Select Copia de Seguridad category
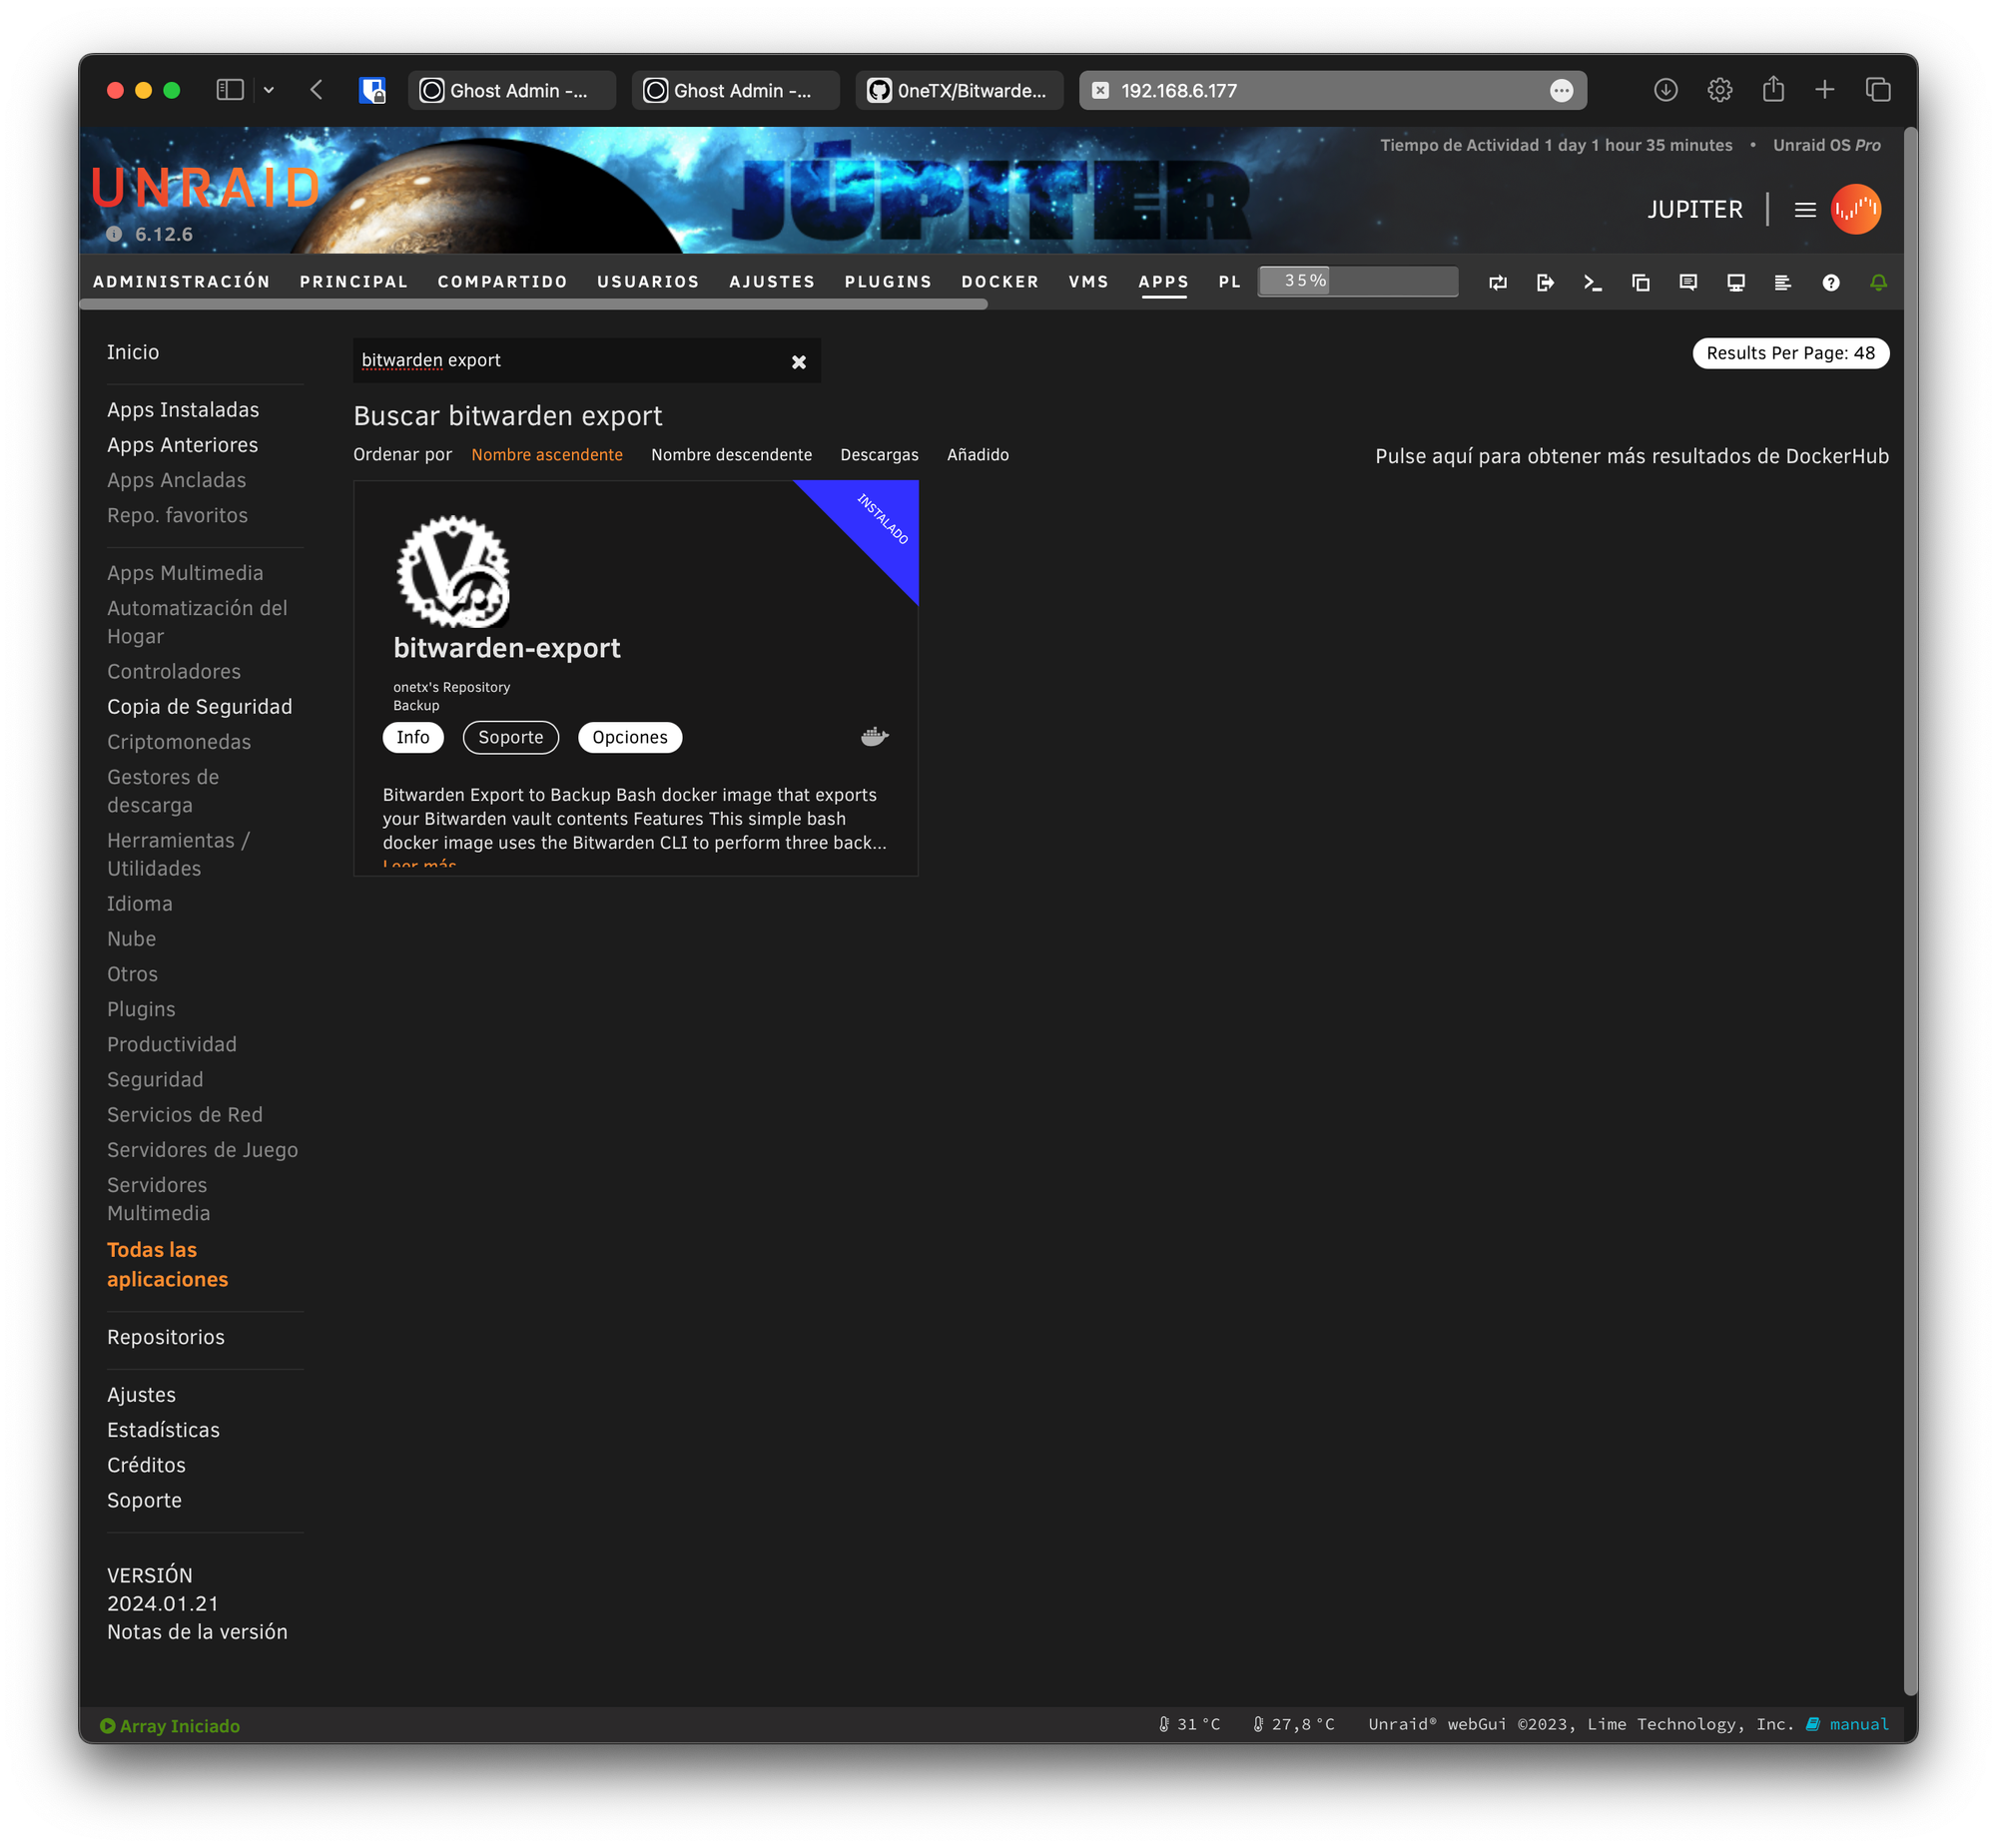Image resolution: width=1997 pixels, height=1848 pixels. (199, 706)
